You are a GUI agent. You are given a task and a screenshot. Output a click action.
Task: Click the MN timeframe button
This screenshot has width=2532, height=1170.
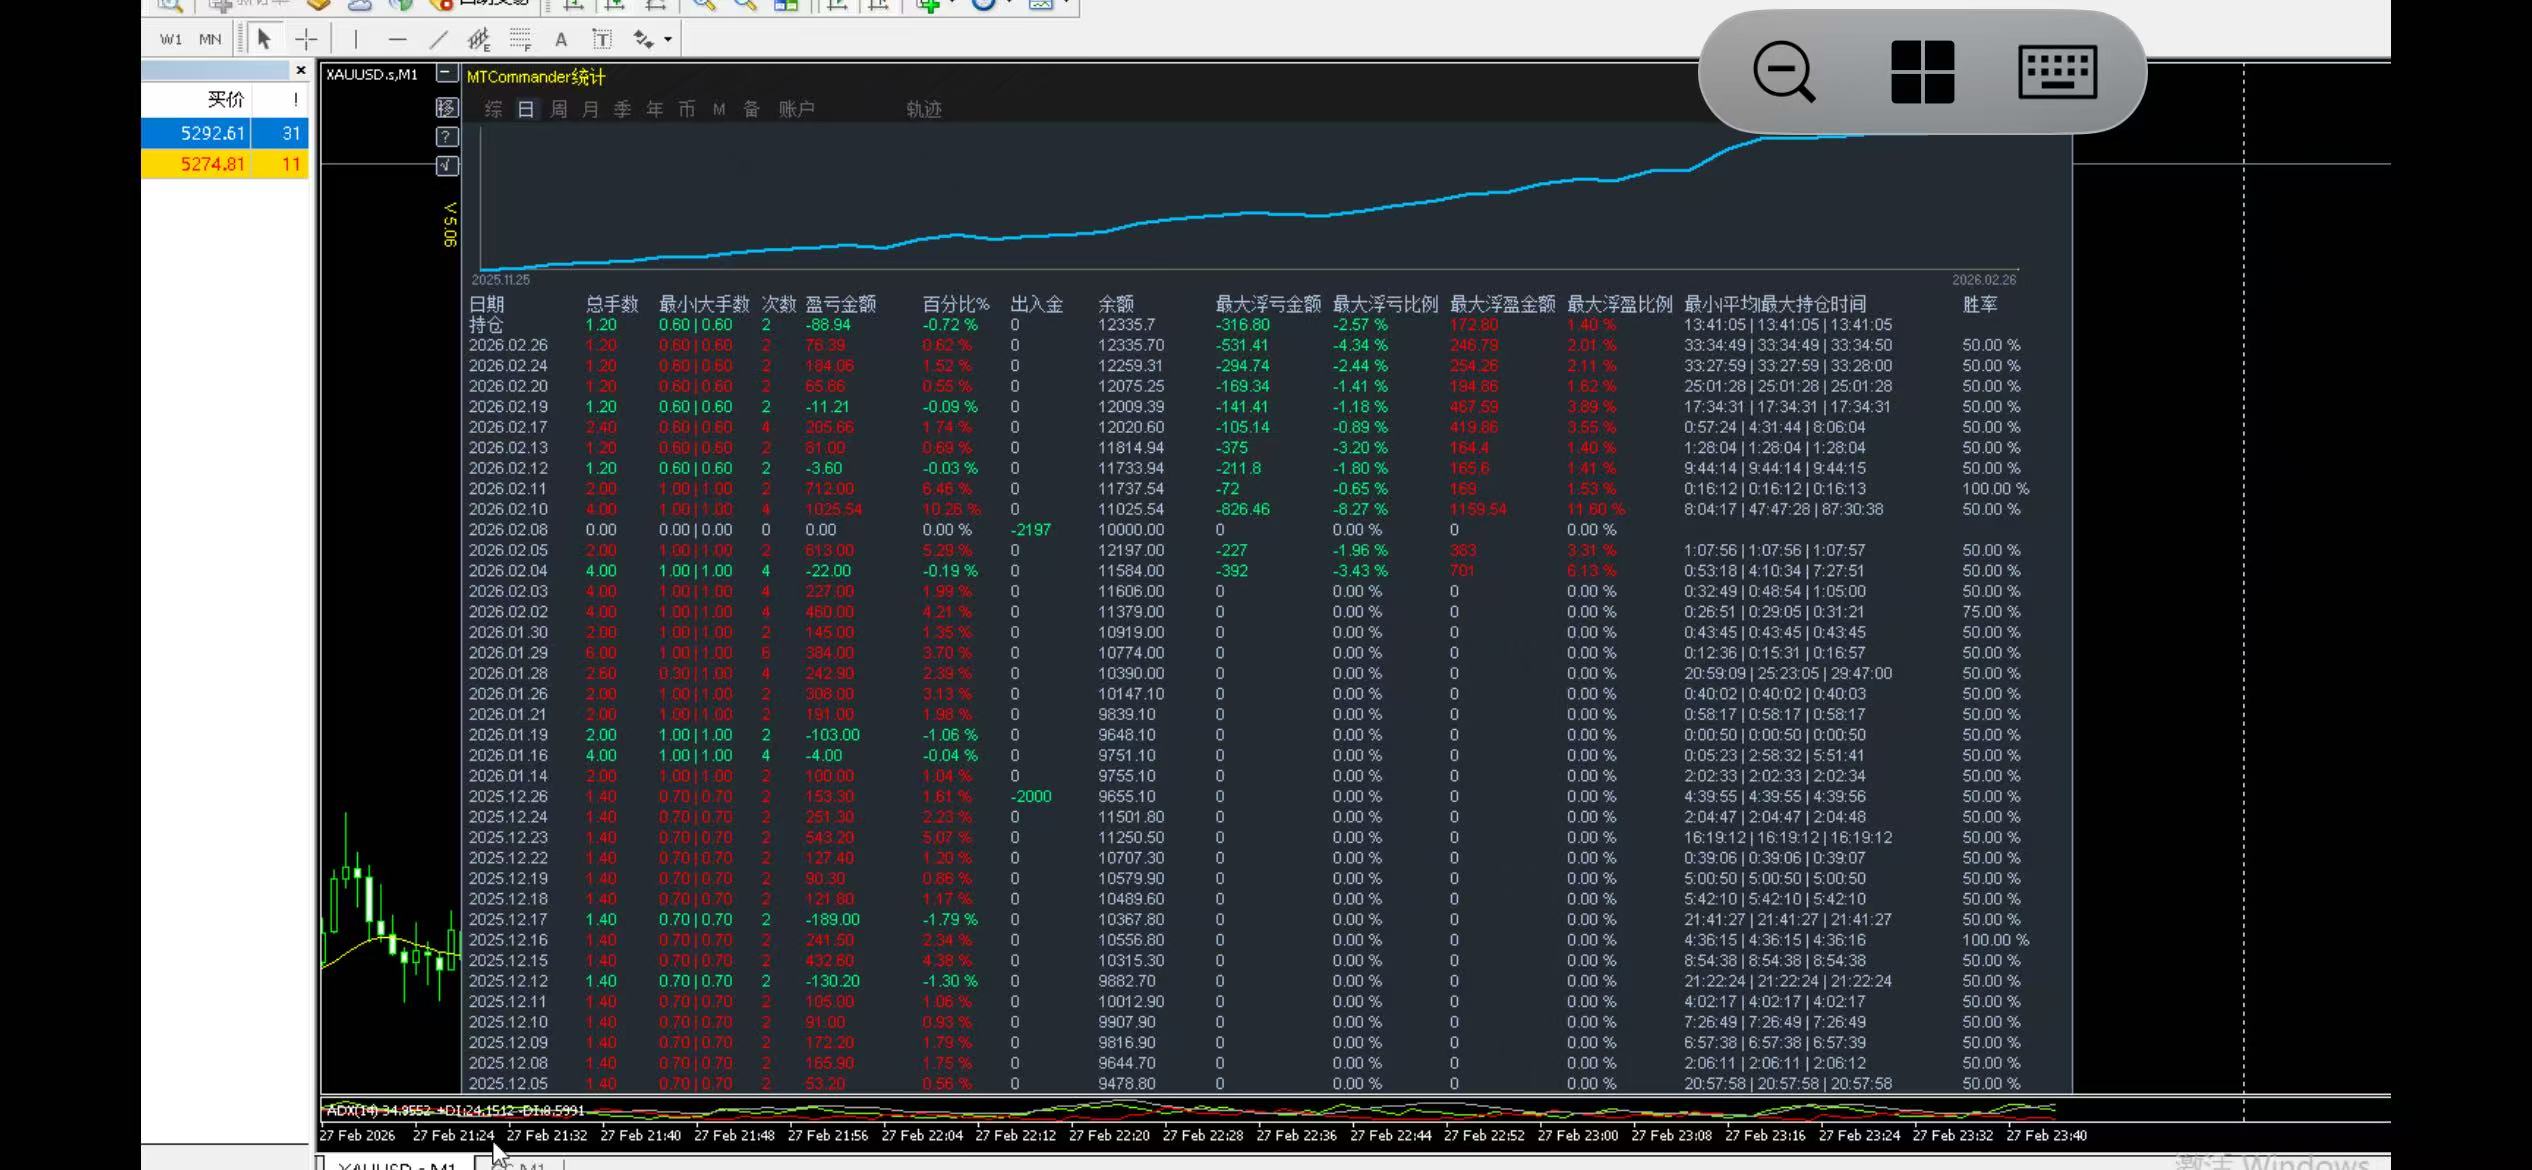211,39
